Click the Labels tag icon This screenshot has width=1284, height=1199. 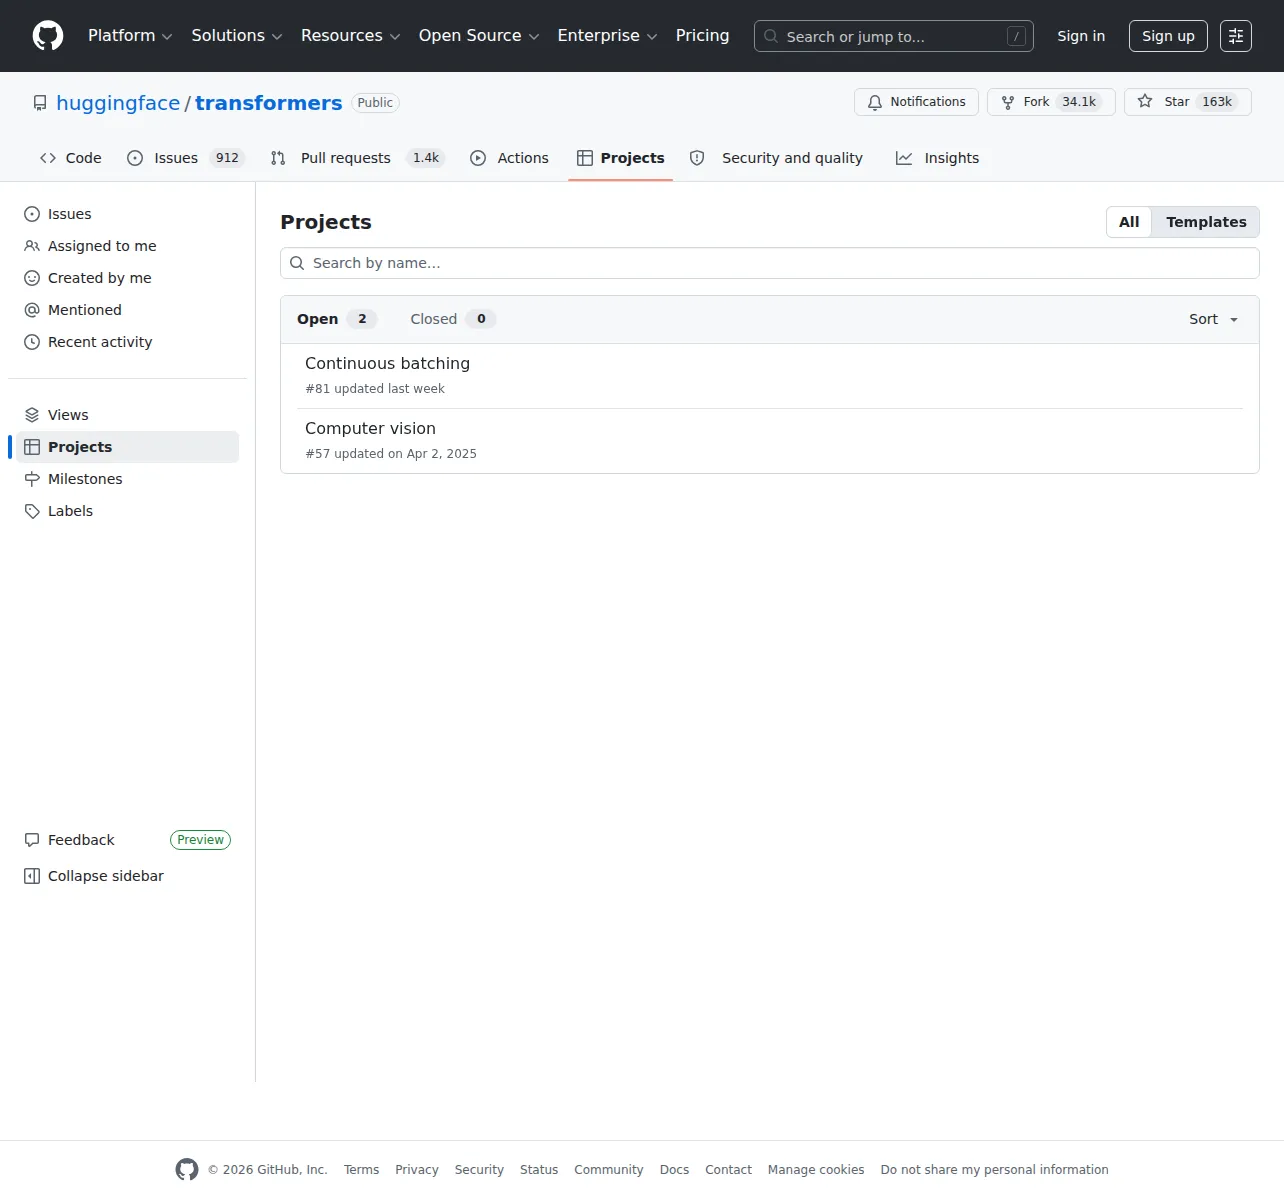pyautogui.click(x=32, y=511)
